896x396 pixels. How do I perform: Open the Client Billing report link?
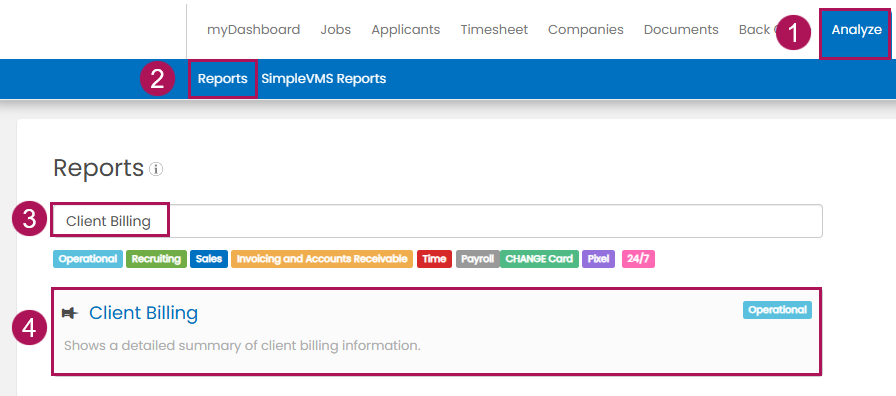click(143, 313)
